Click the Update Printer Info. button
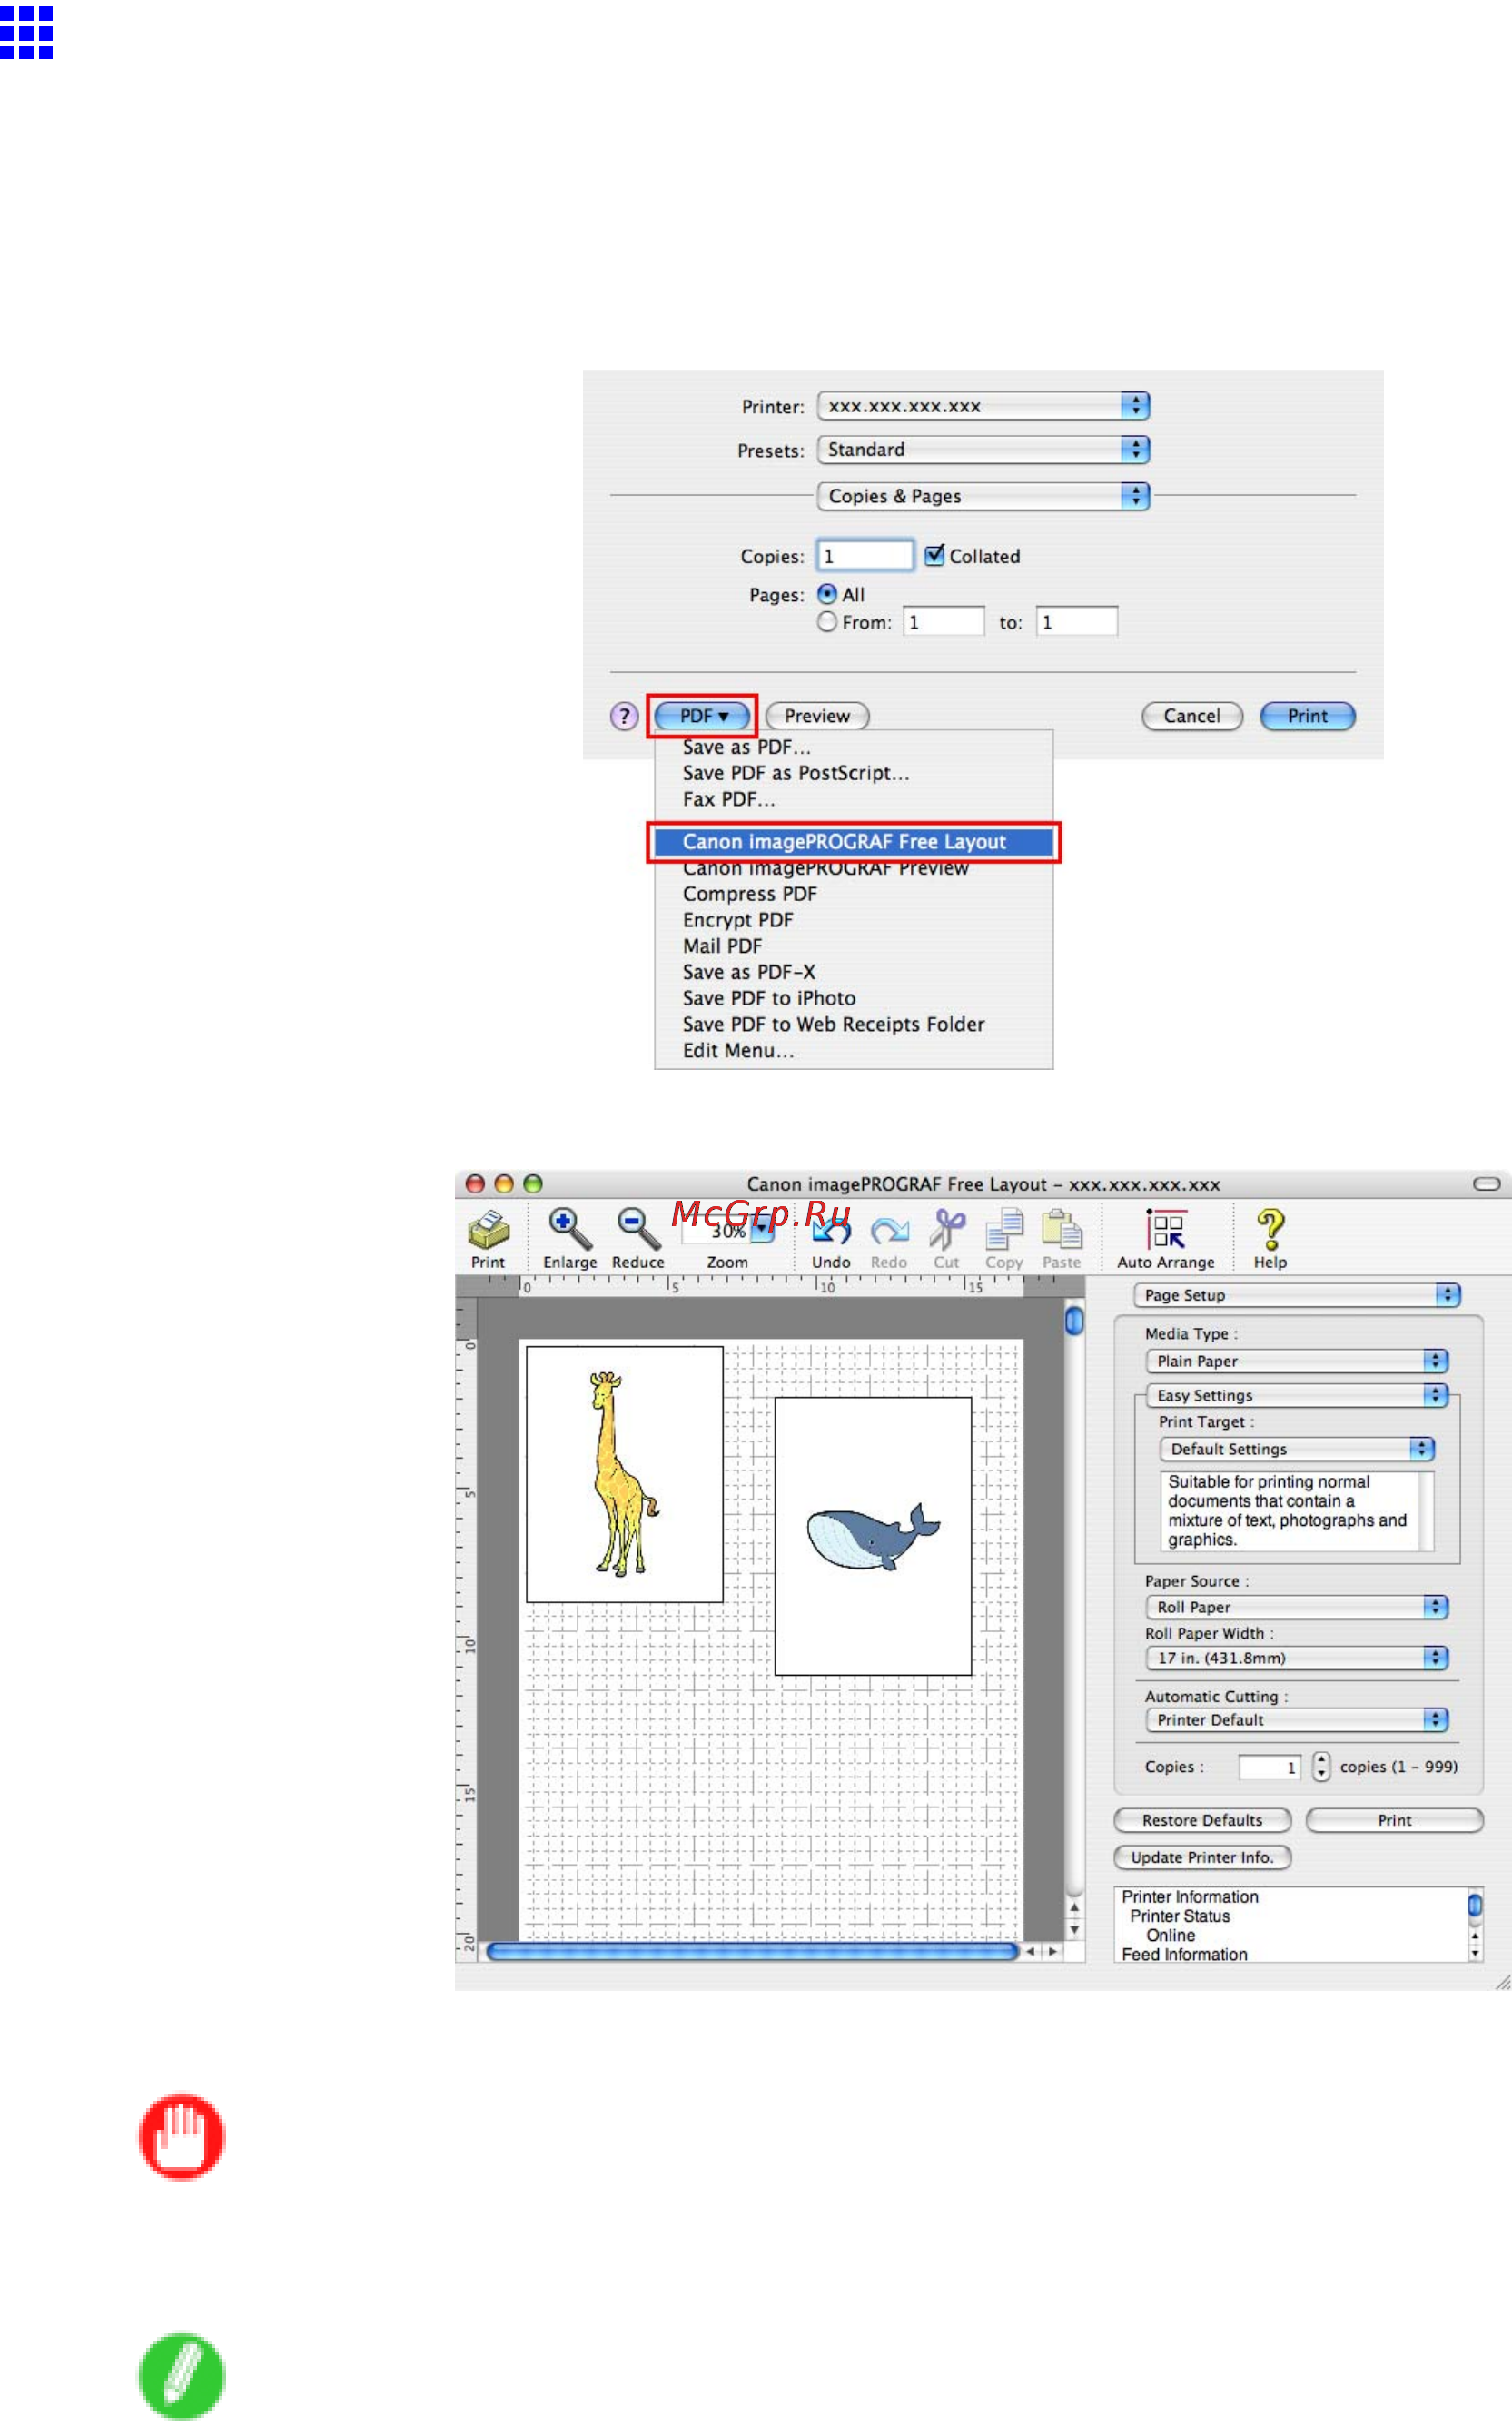 (1202, 1858)
